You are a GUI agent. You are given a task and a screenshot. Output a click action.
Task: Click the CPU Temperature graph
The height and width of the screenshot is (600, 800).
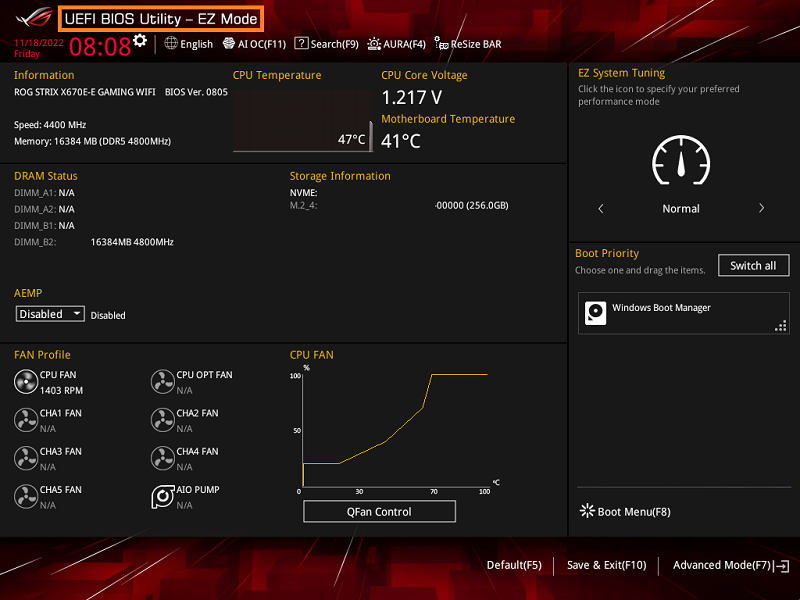(x=303, y=120)
